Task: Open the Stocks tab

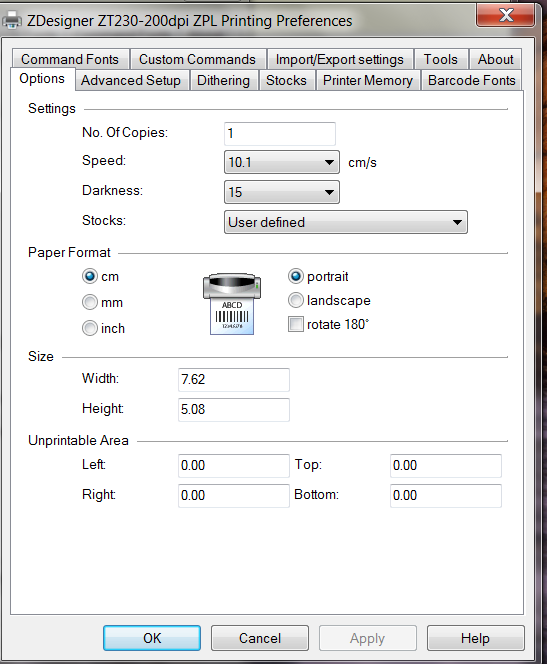Action: pos(286,80)
